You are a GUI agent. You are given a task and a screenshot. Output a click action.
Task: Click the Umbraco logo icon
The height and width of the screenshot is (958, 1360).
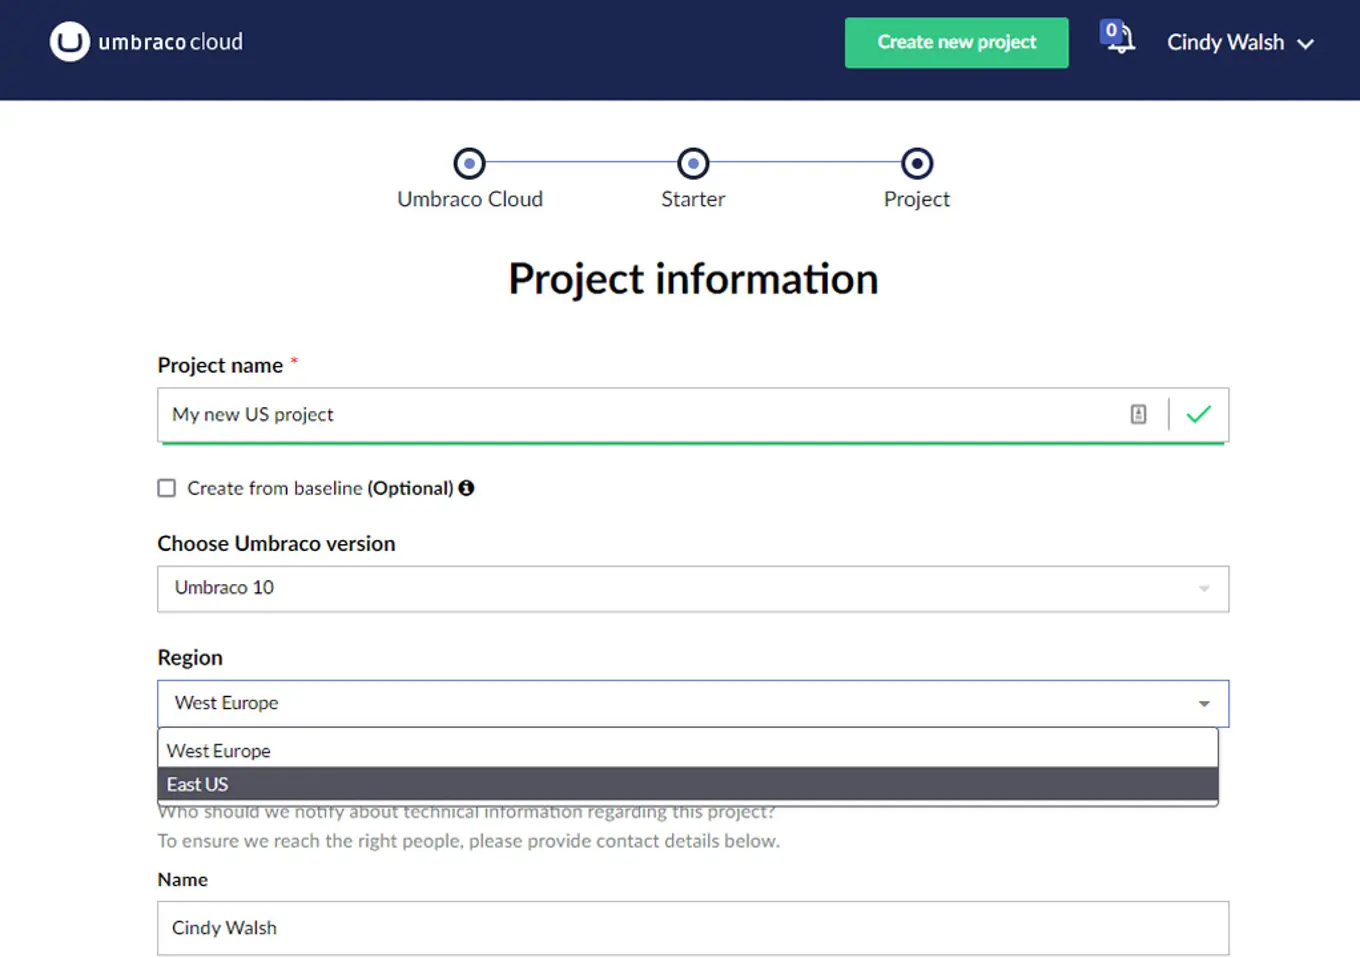tap(70, 42)
